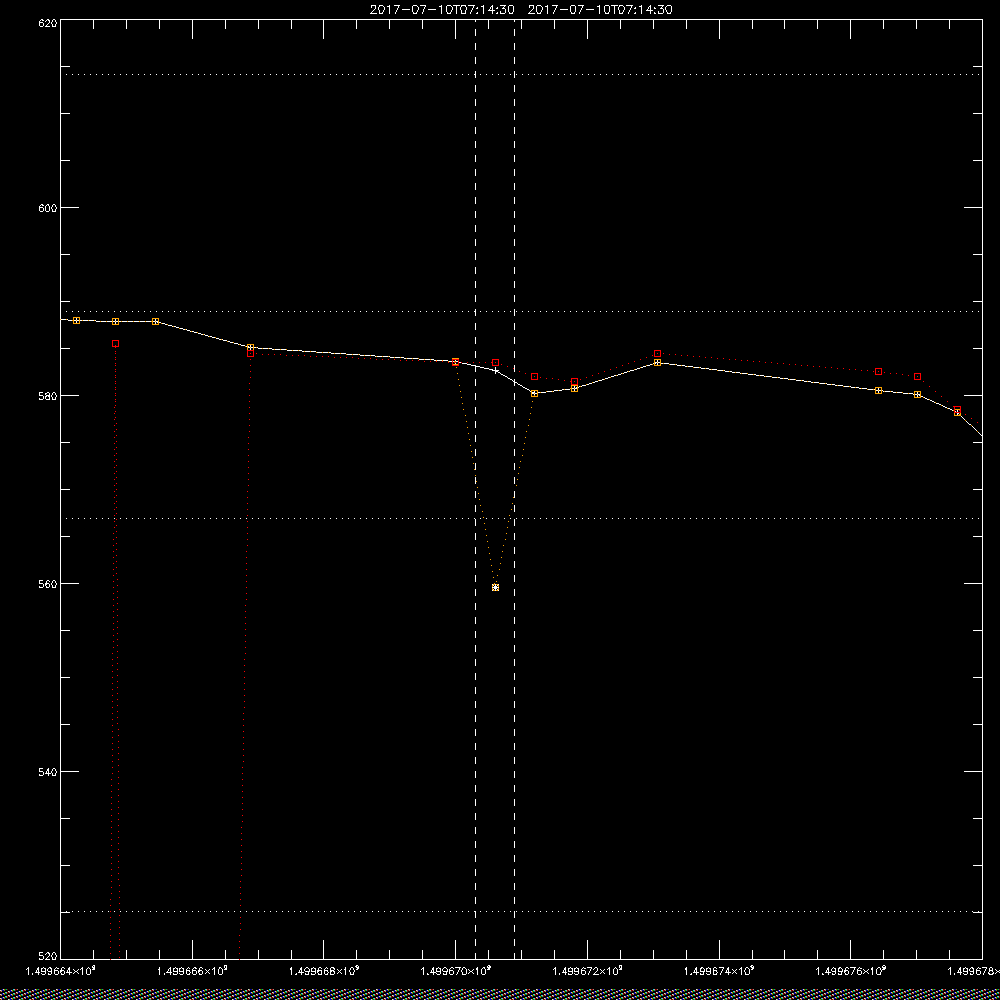Click the orange point at 580 right after the right dashed line
The image size is (1000, 1000).
point(534,393)
